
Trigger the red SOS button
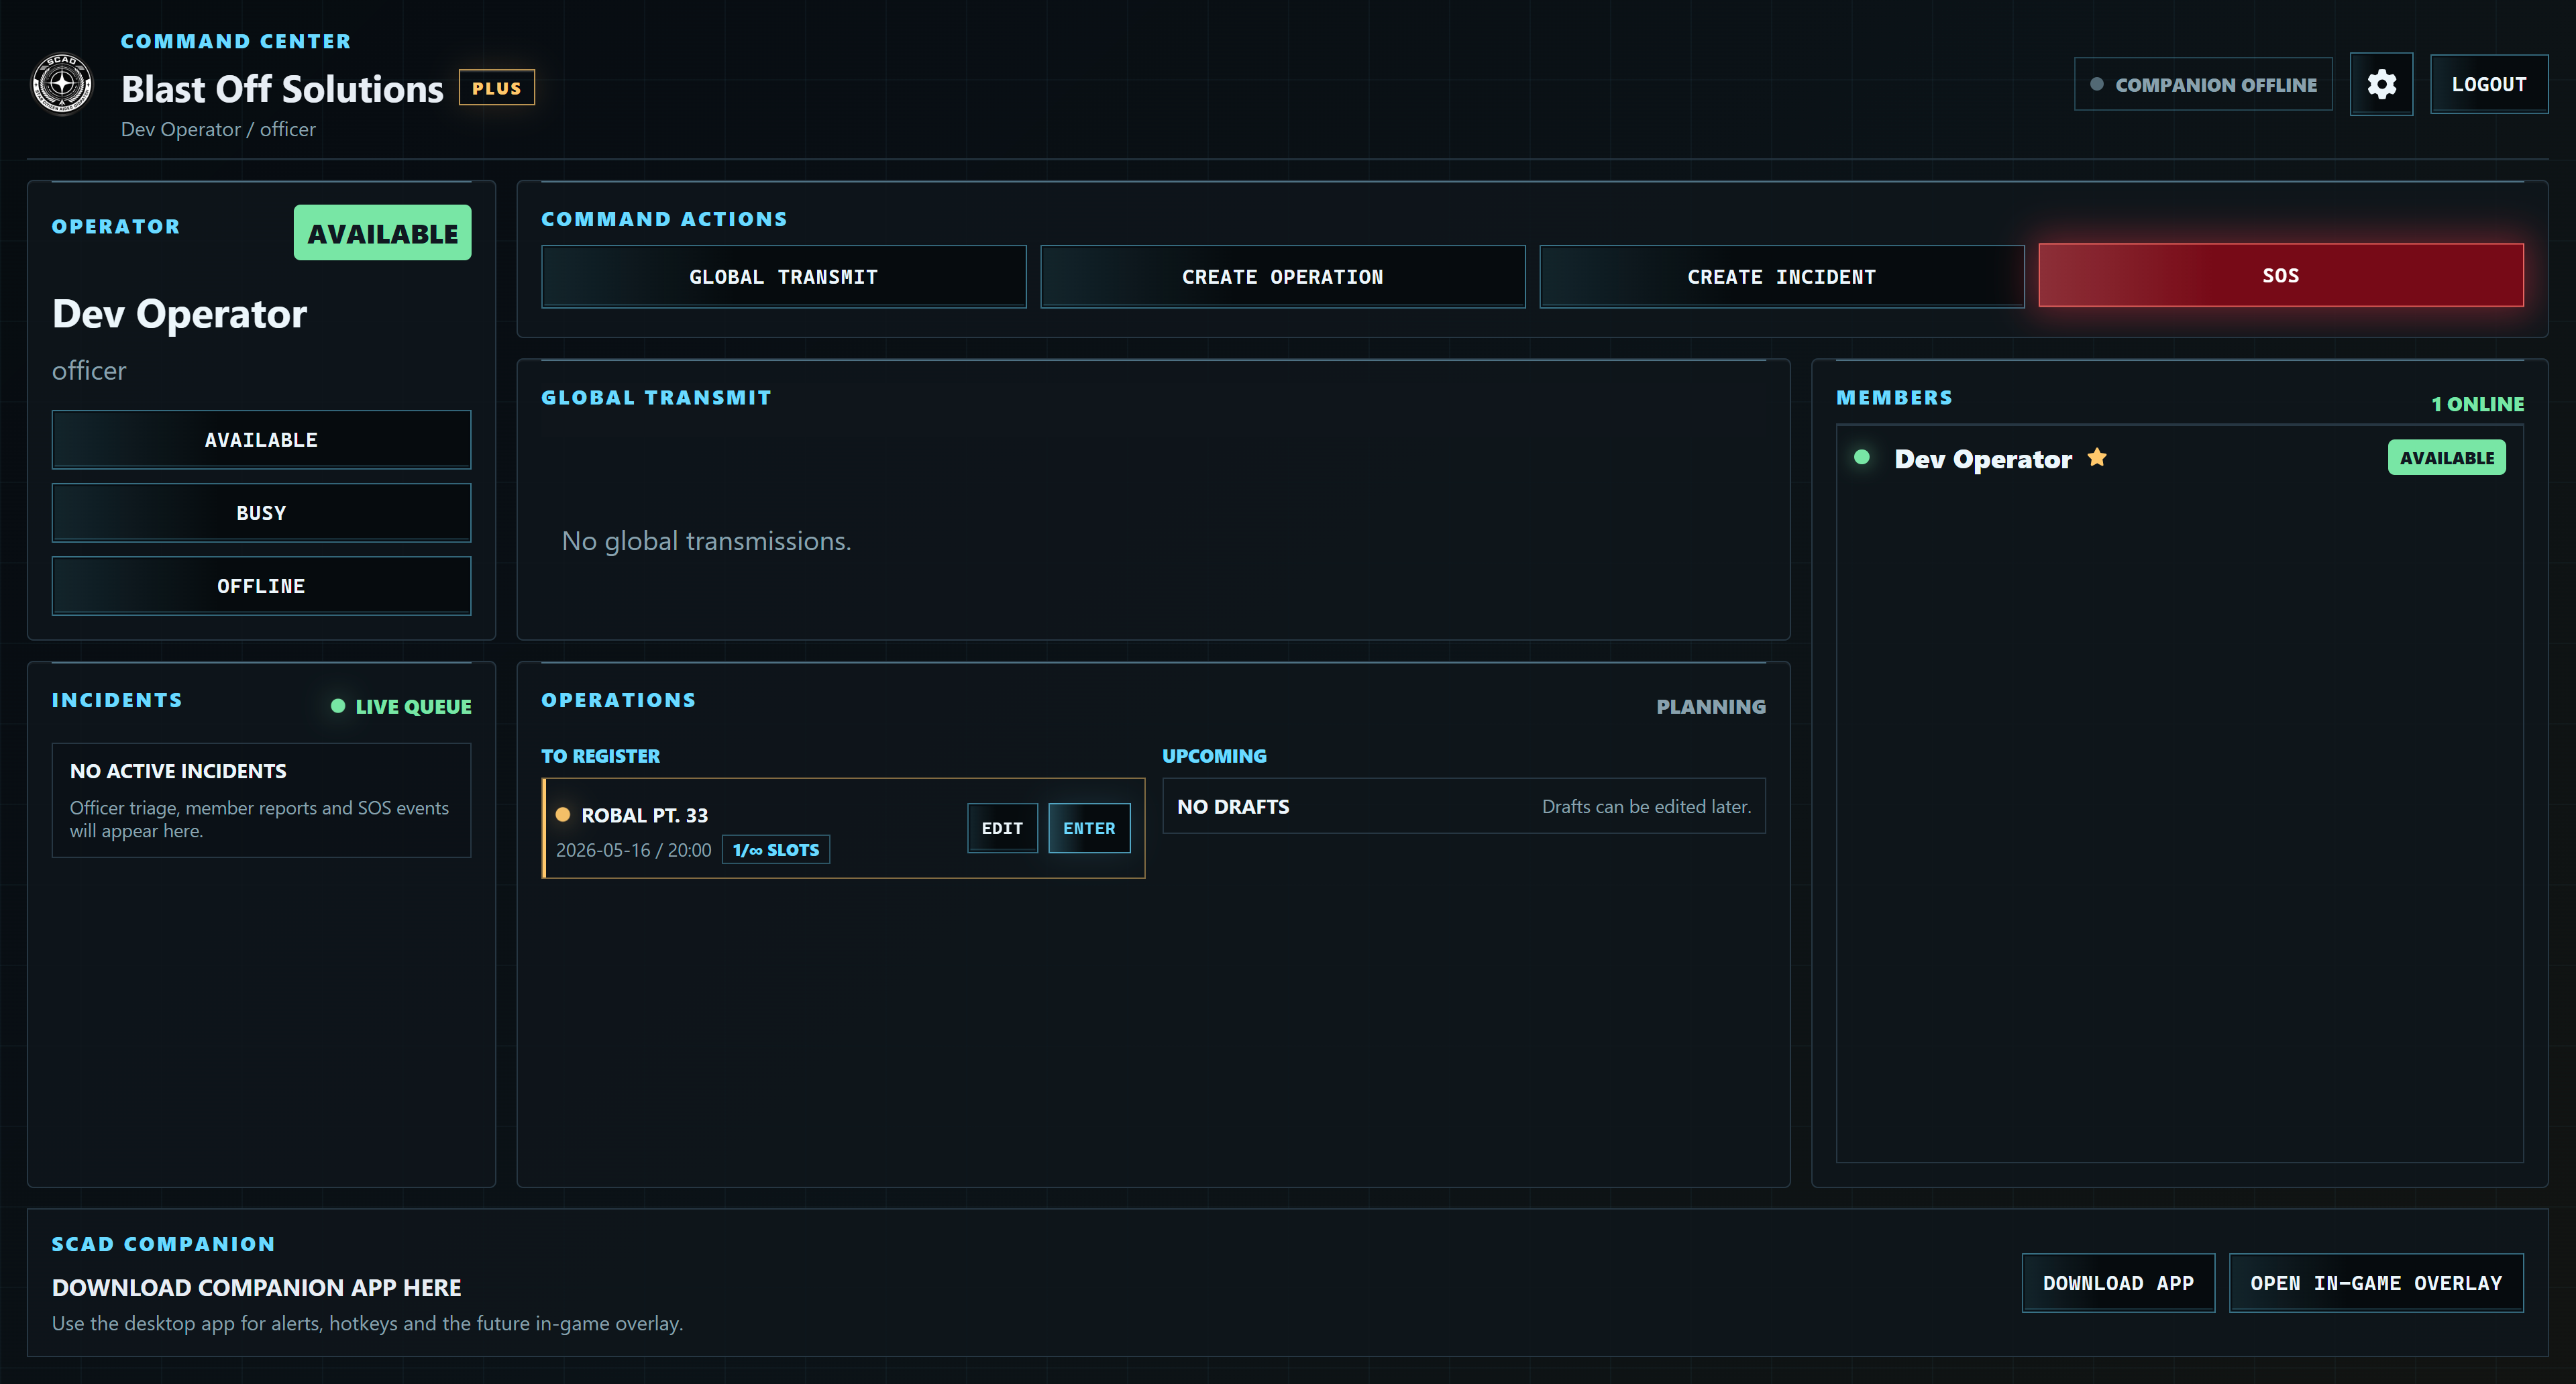(2281, 275)
